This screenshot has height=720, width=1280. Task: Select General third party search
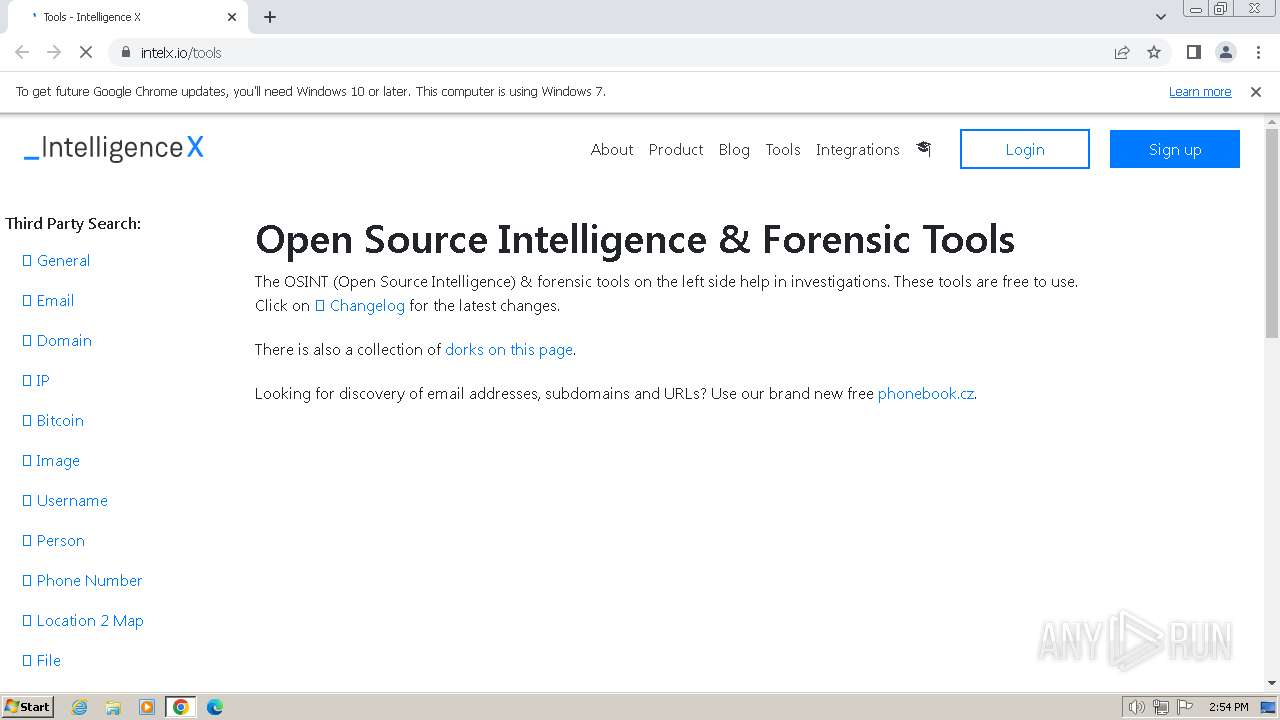(x=56, y=260)
